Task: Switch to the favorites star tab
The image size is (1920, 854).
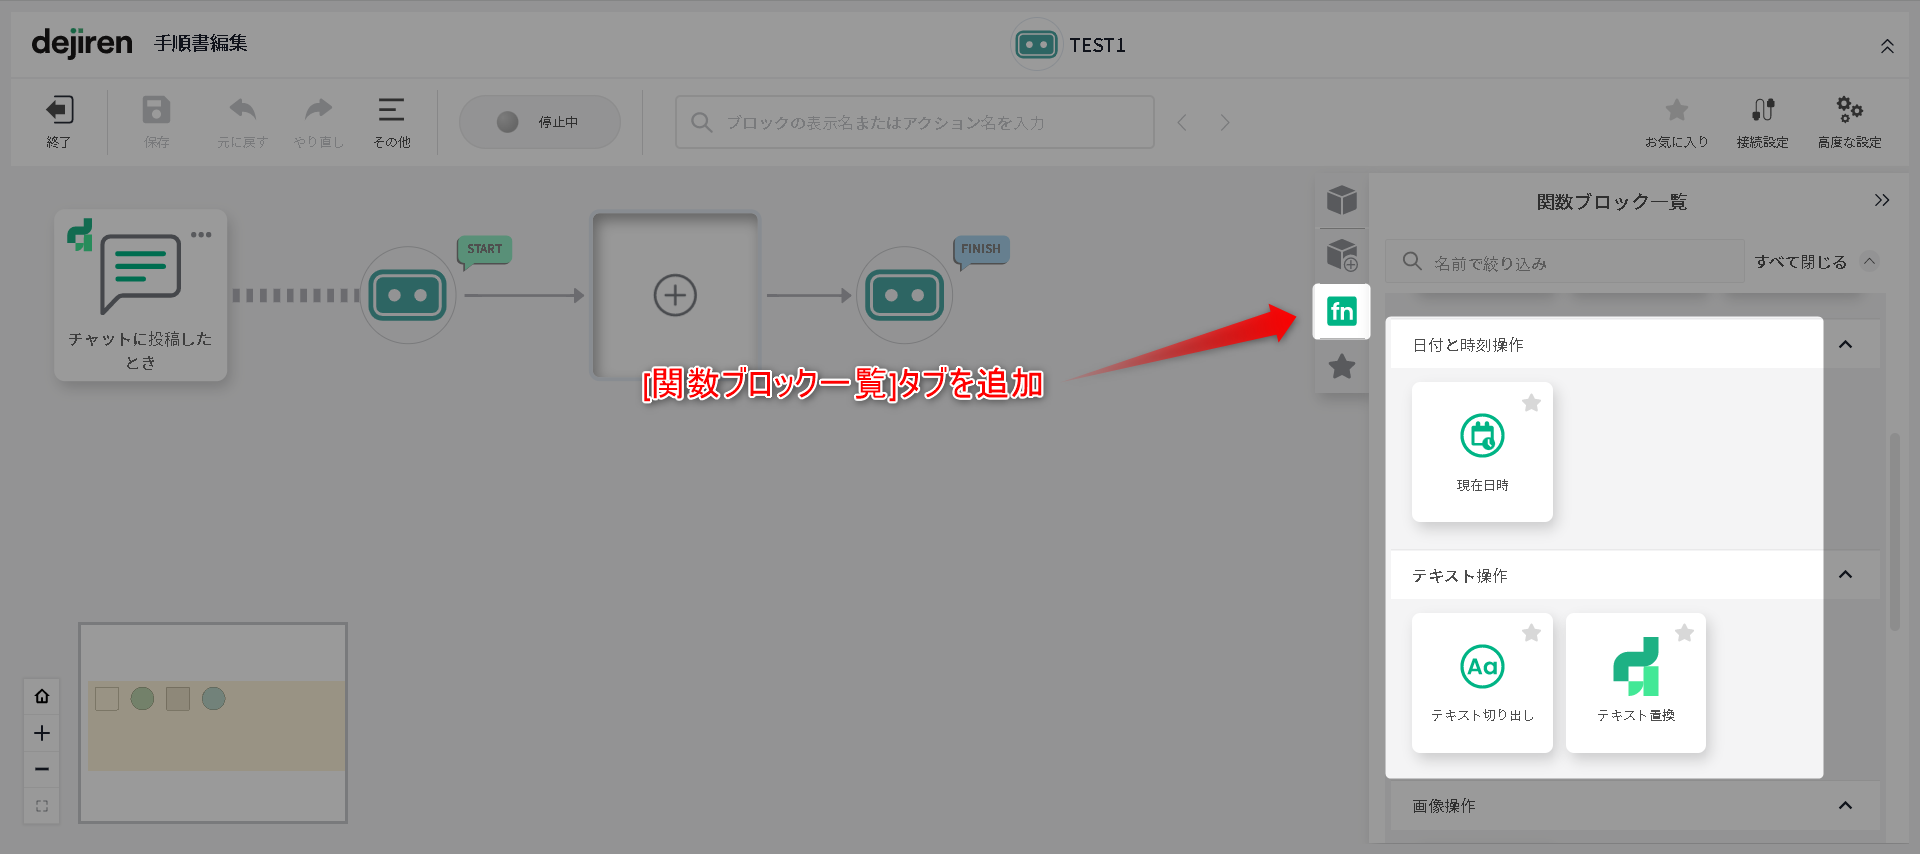Action: tap(1341, 367)
